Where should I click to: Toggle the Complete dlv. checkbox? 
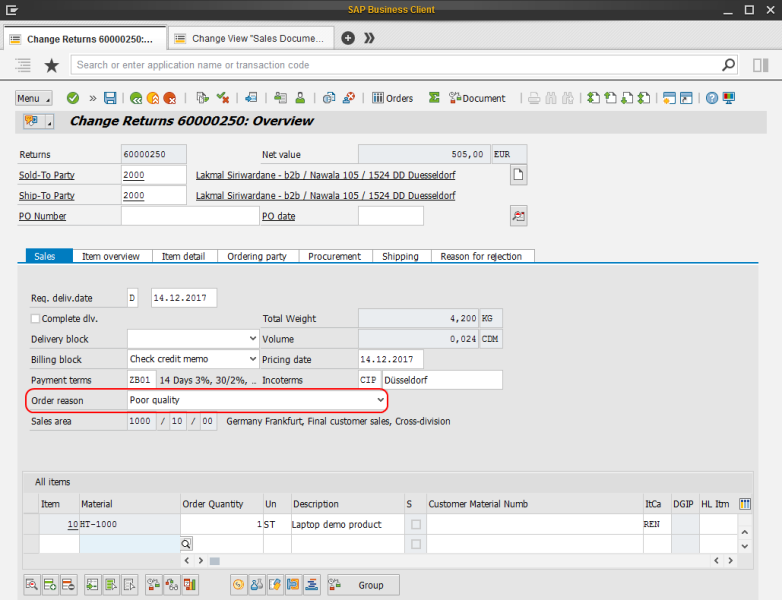coord(35,318)
